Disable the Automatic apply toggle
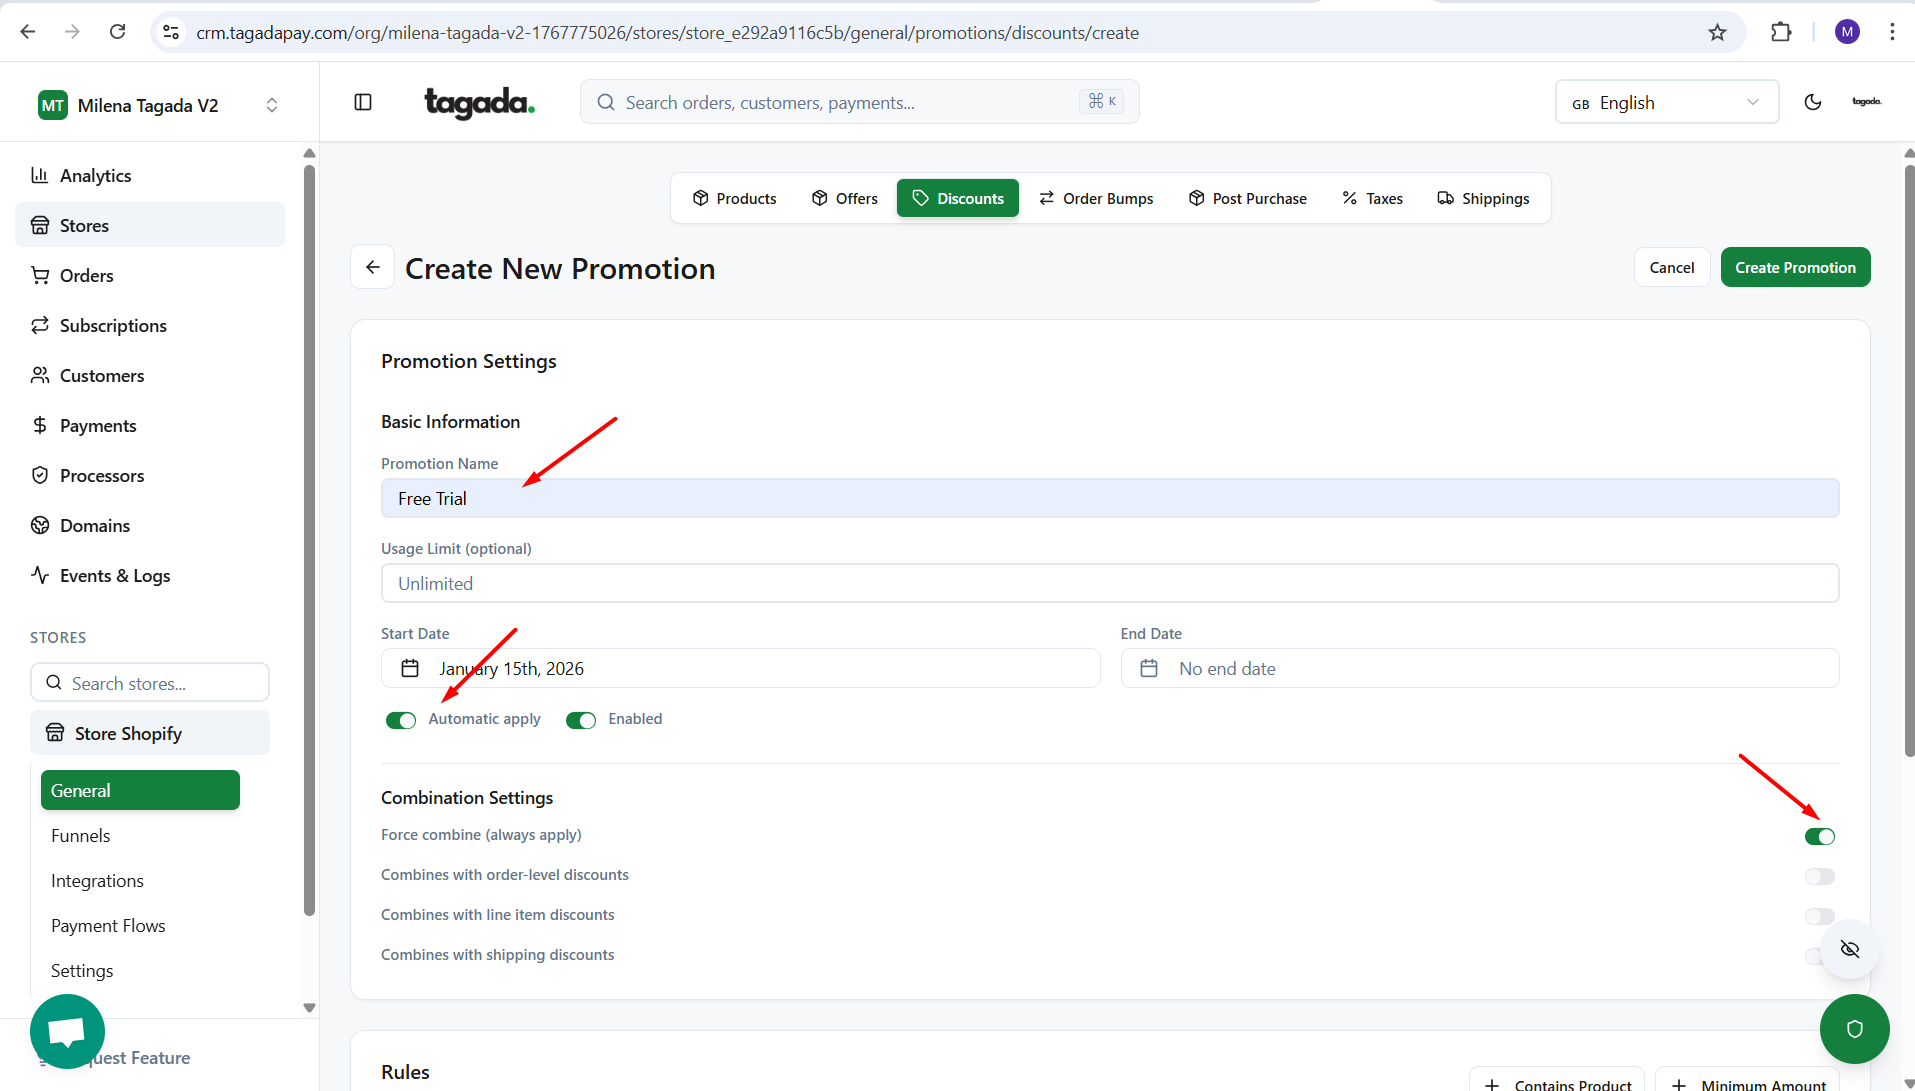The height and width of the screenshot is (1091, 1915). (401, 720)
